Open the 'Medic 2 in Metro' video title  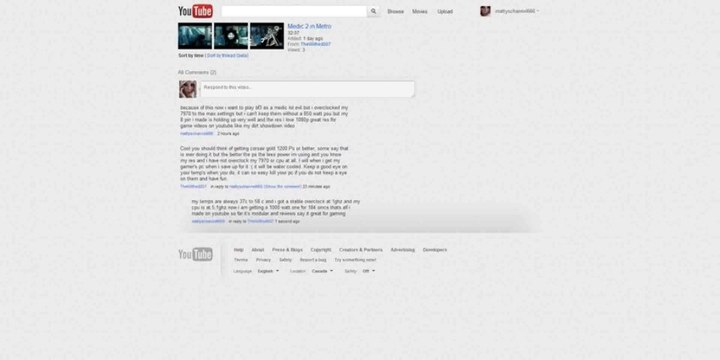(309, 26)
